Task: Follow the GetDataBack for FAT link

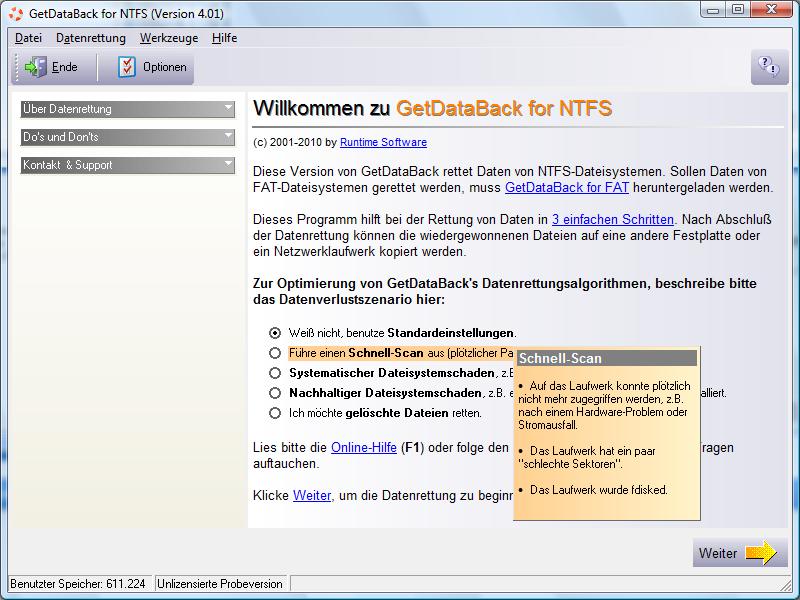Action: [567, 188]
